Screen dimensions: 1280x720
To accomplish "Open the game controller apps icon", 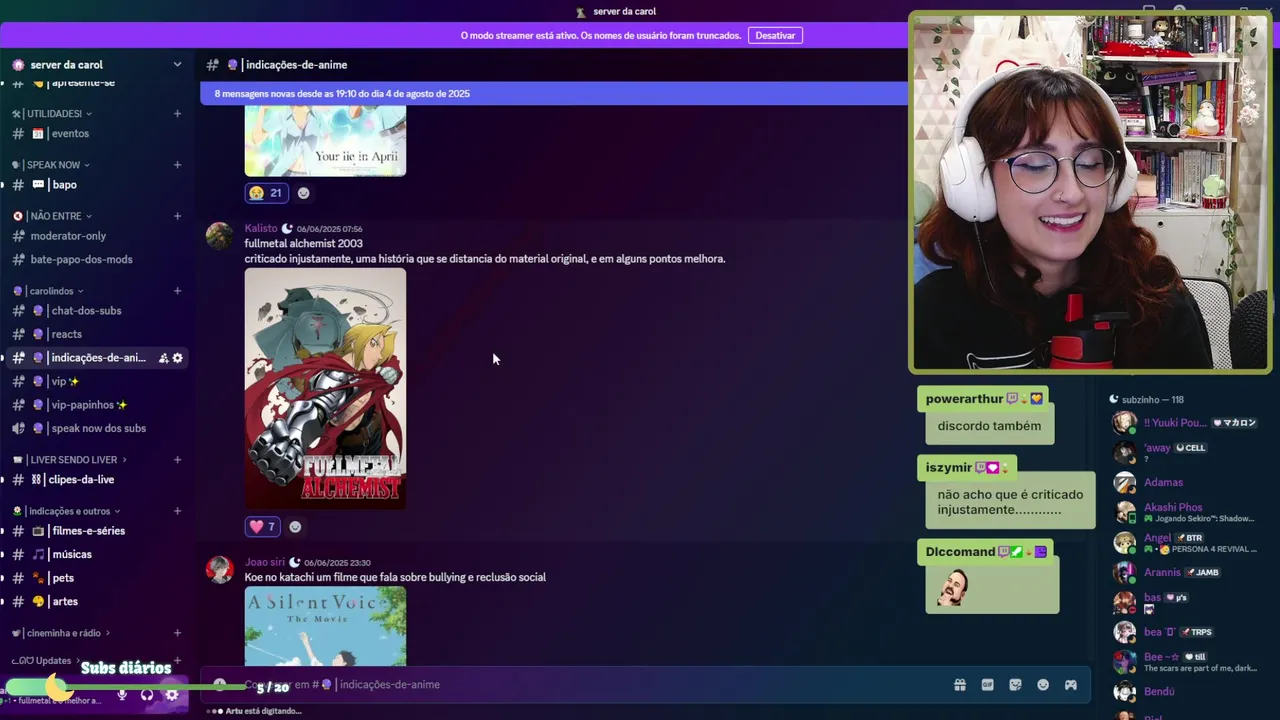I will (x=1070, y=685).
